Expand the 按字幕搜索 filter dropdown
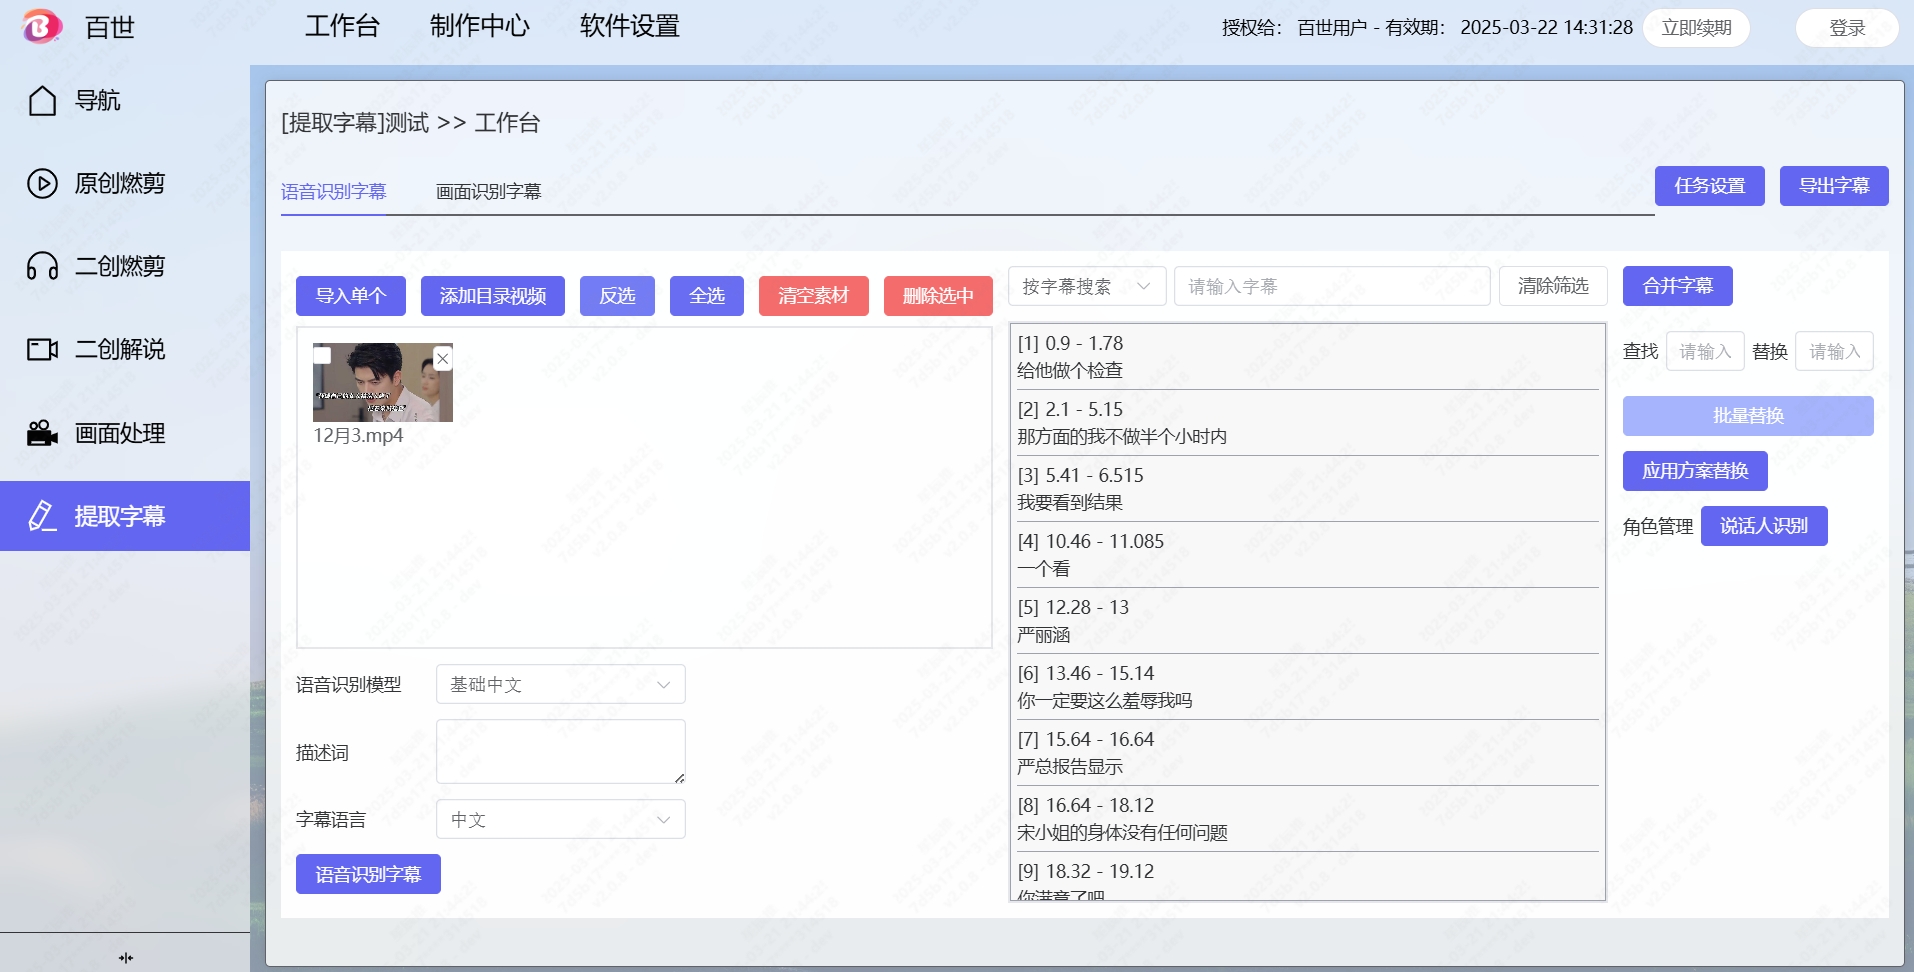Screen dimensions: 1914x972 [x=1086, y=287]
